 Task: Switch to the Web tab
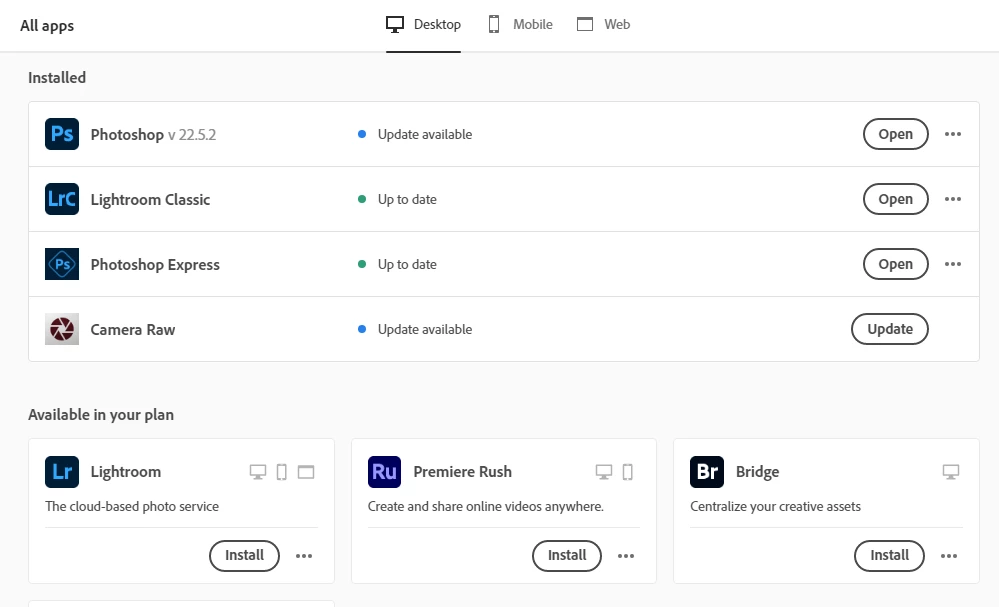(603, 24)
